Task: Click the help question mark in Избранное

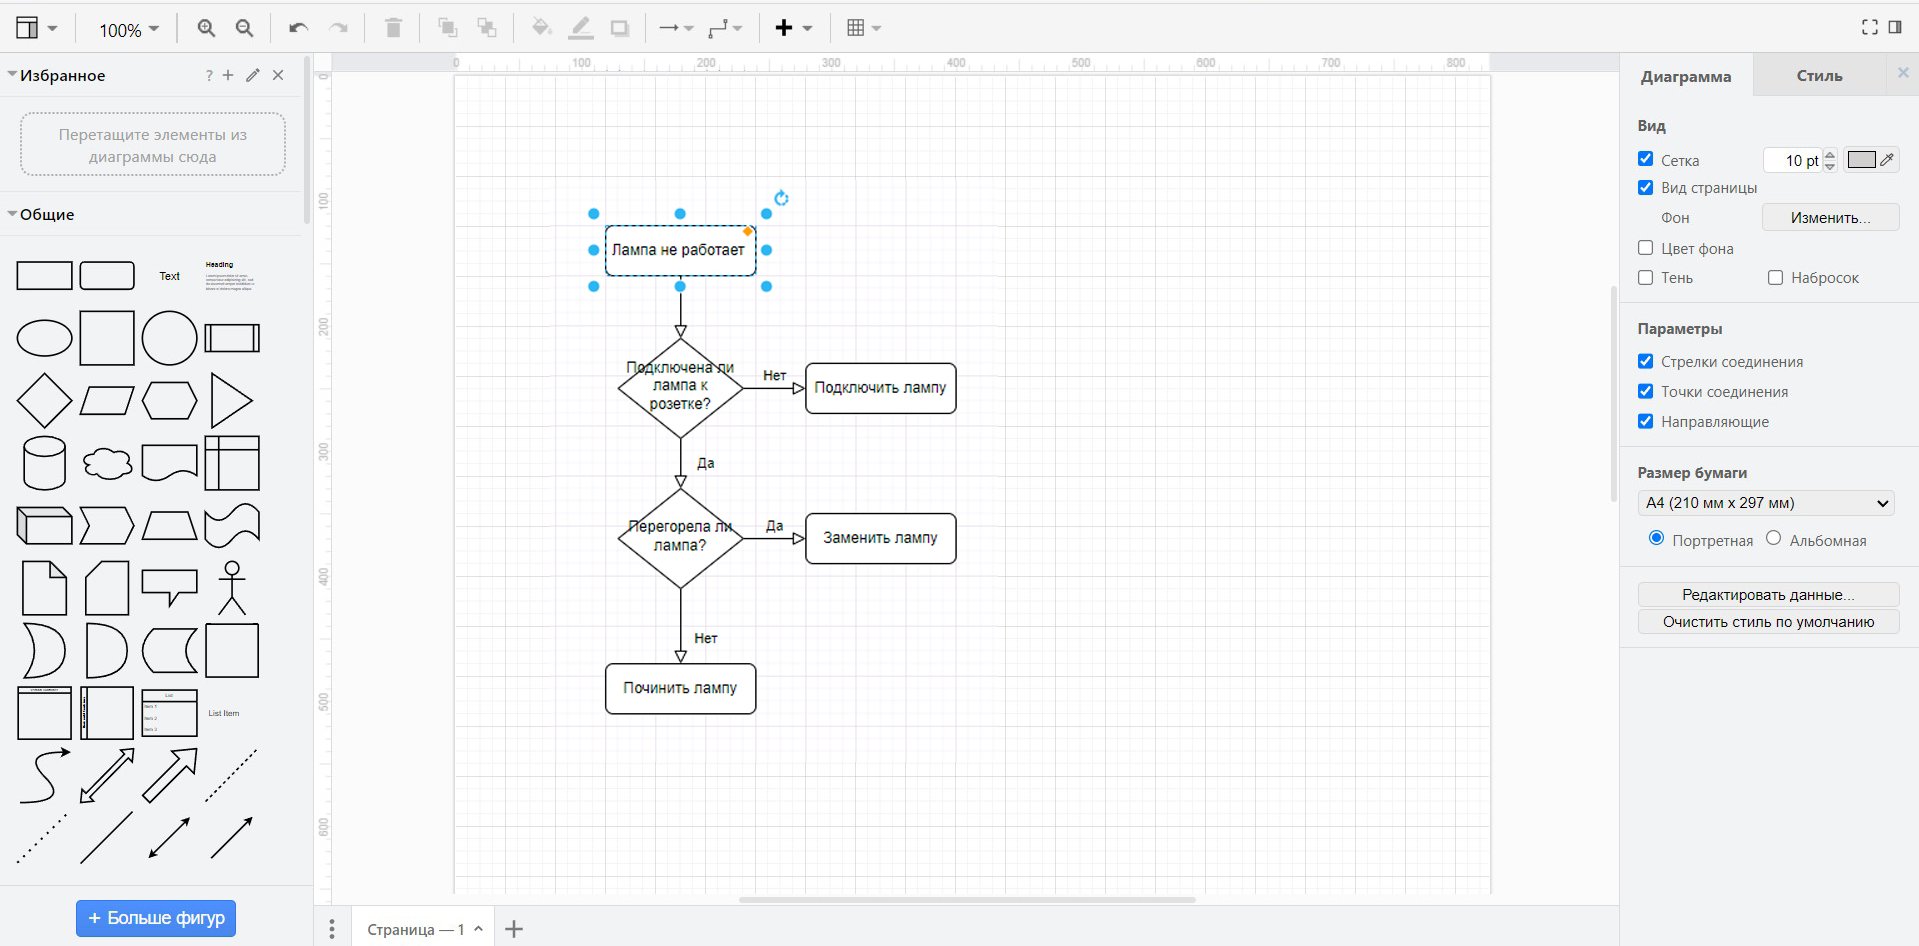Action: 209,75
